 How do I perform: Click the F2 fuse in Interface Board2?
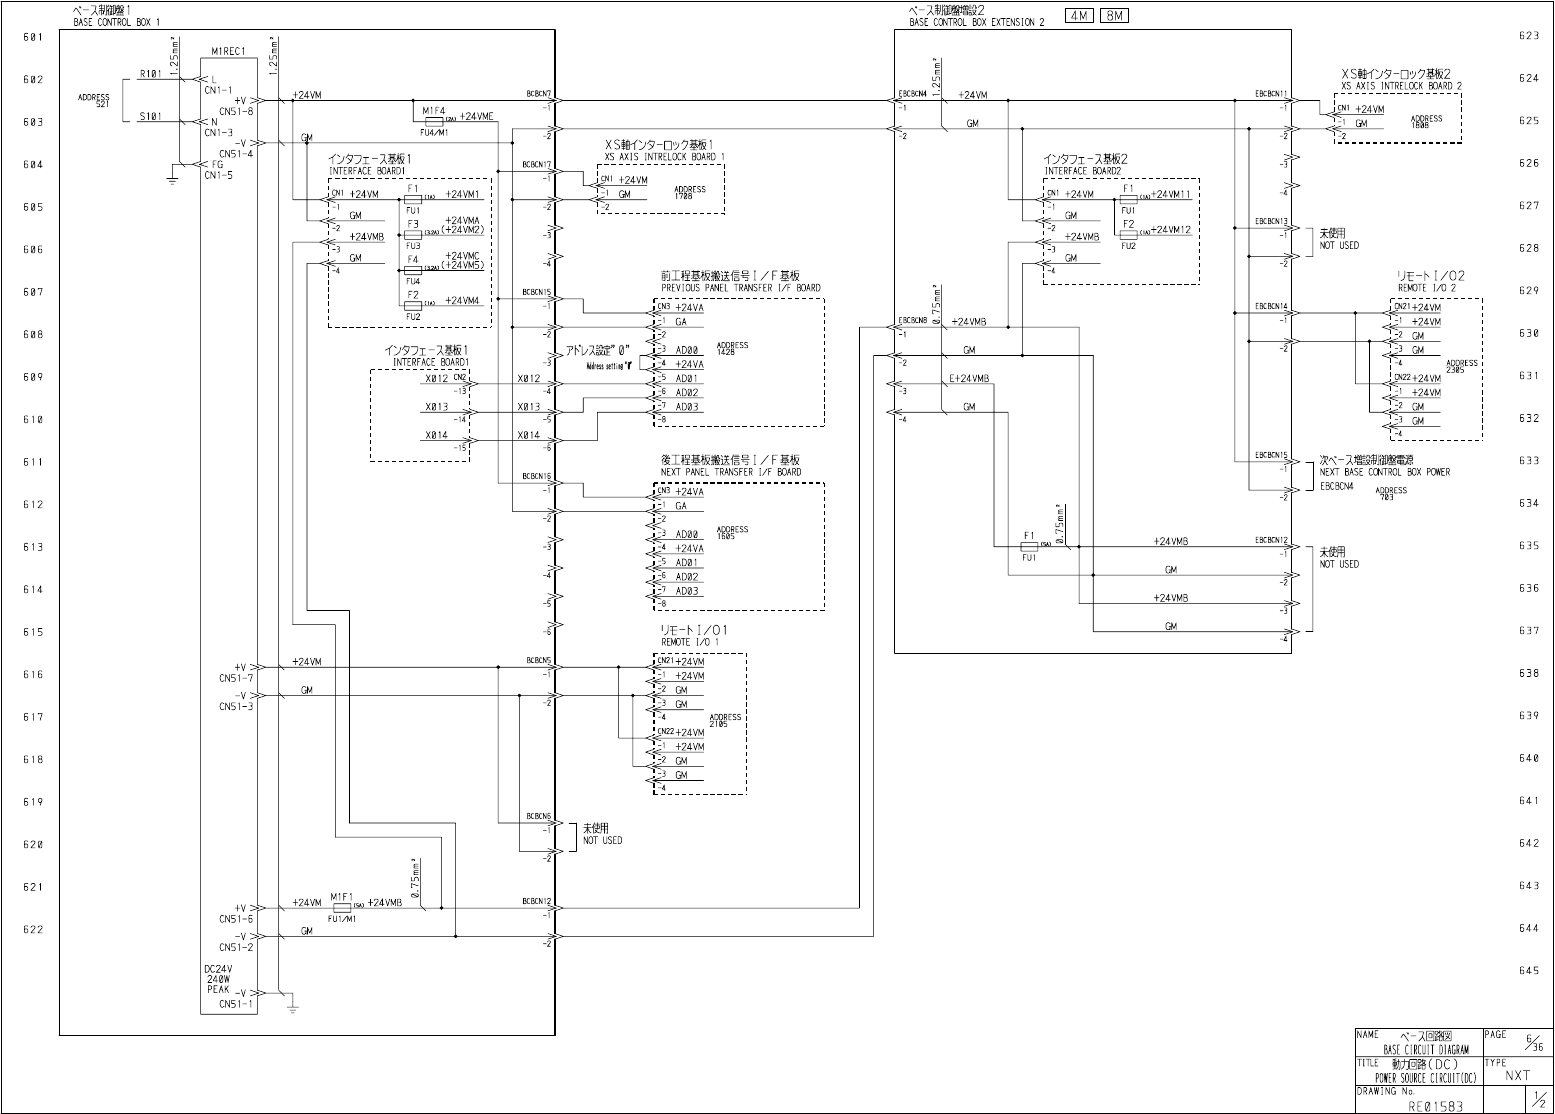1129,234
